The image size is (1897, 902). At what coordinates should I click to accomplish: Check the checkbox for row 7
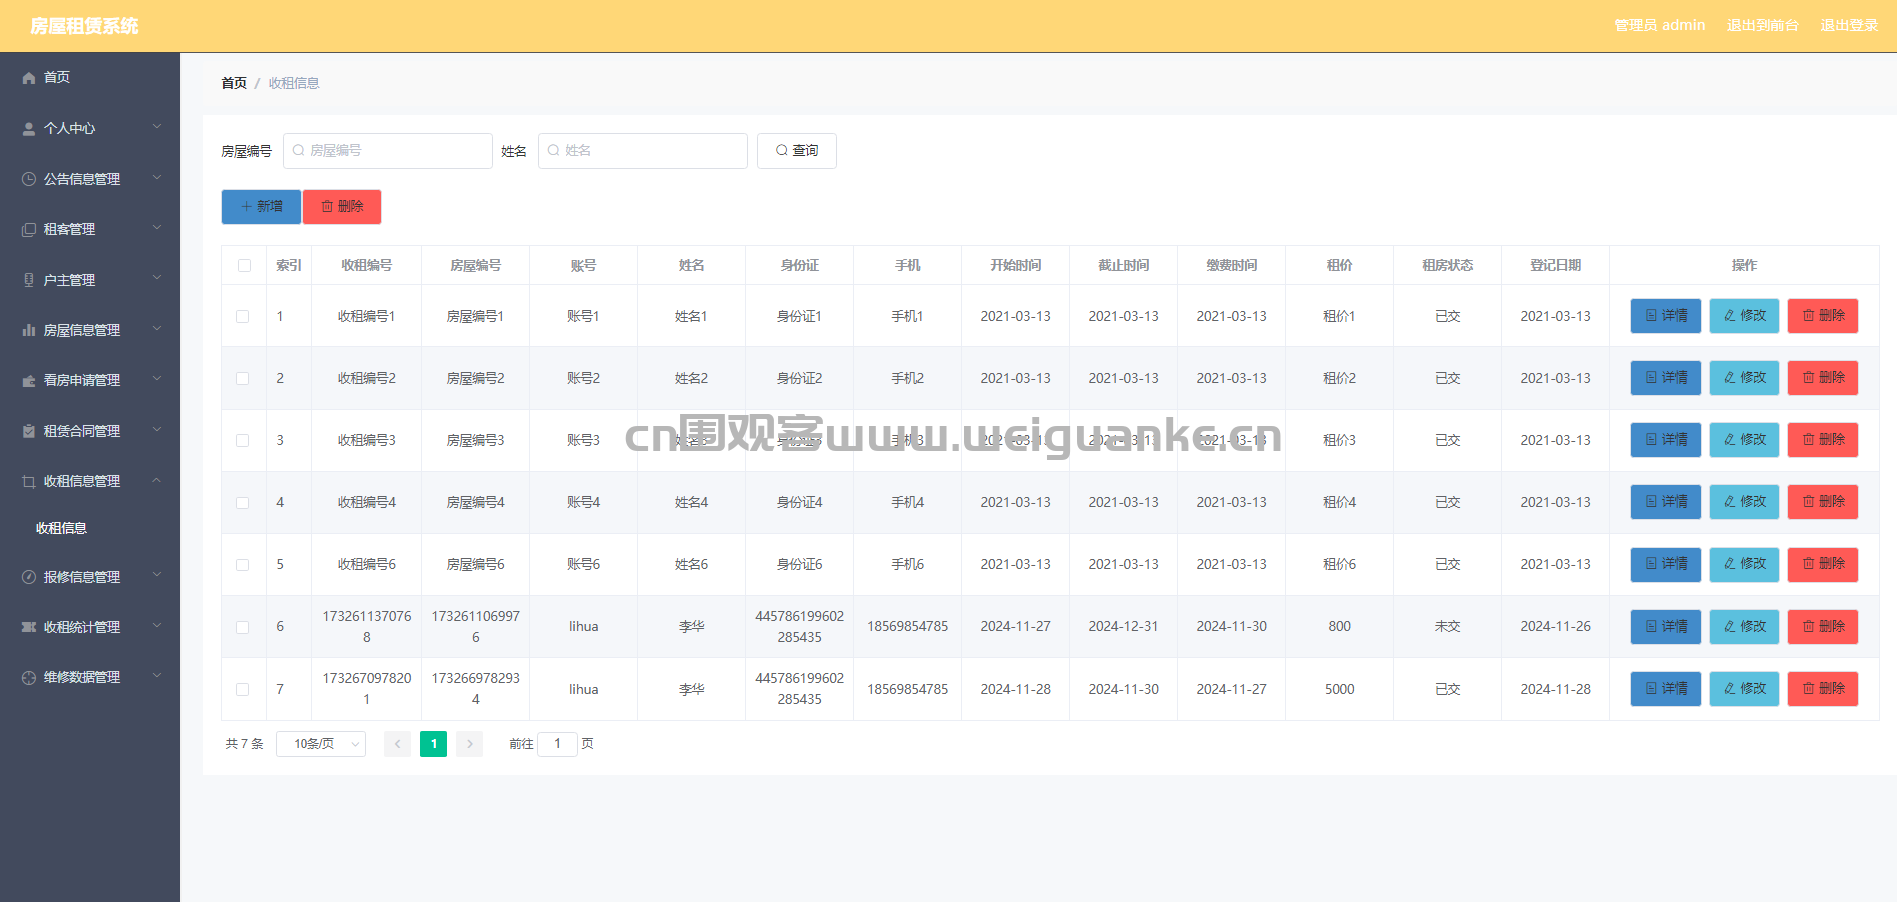(243, 689)
